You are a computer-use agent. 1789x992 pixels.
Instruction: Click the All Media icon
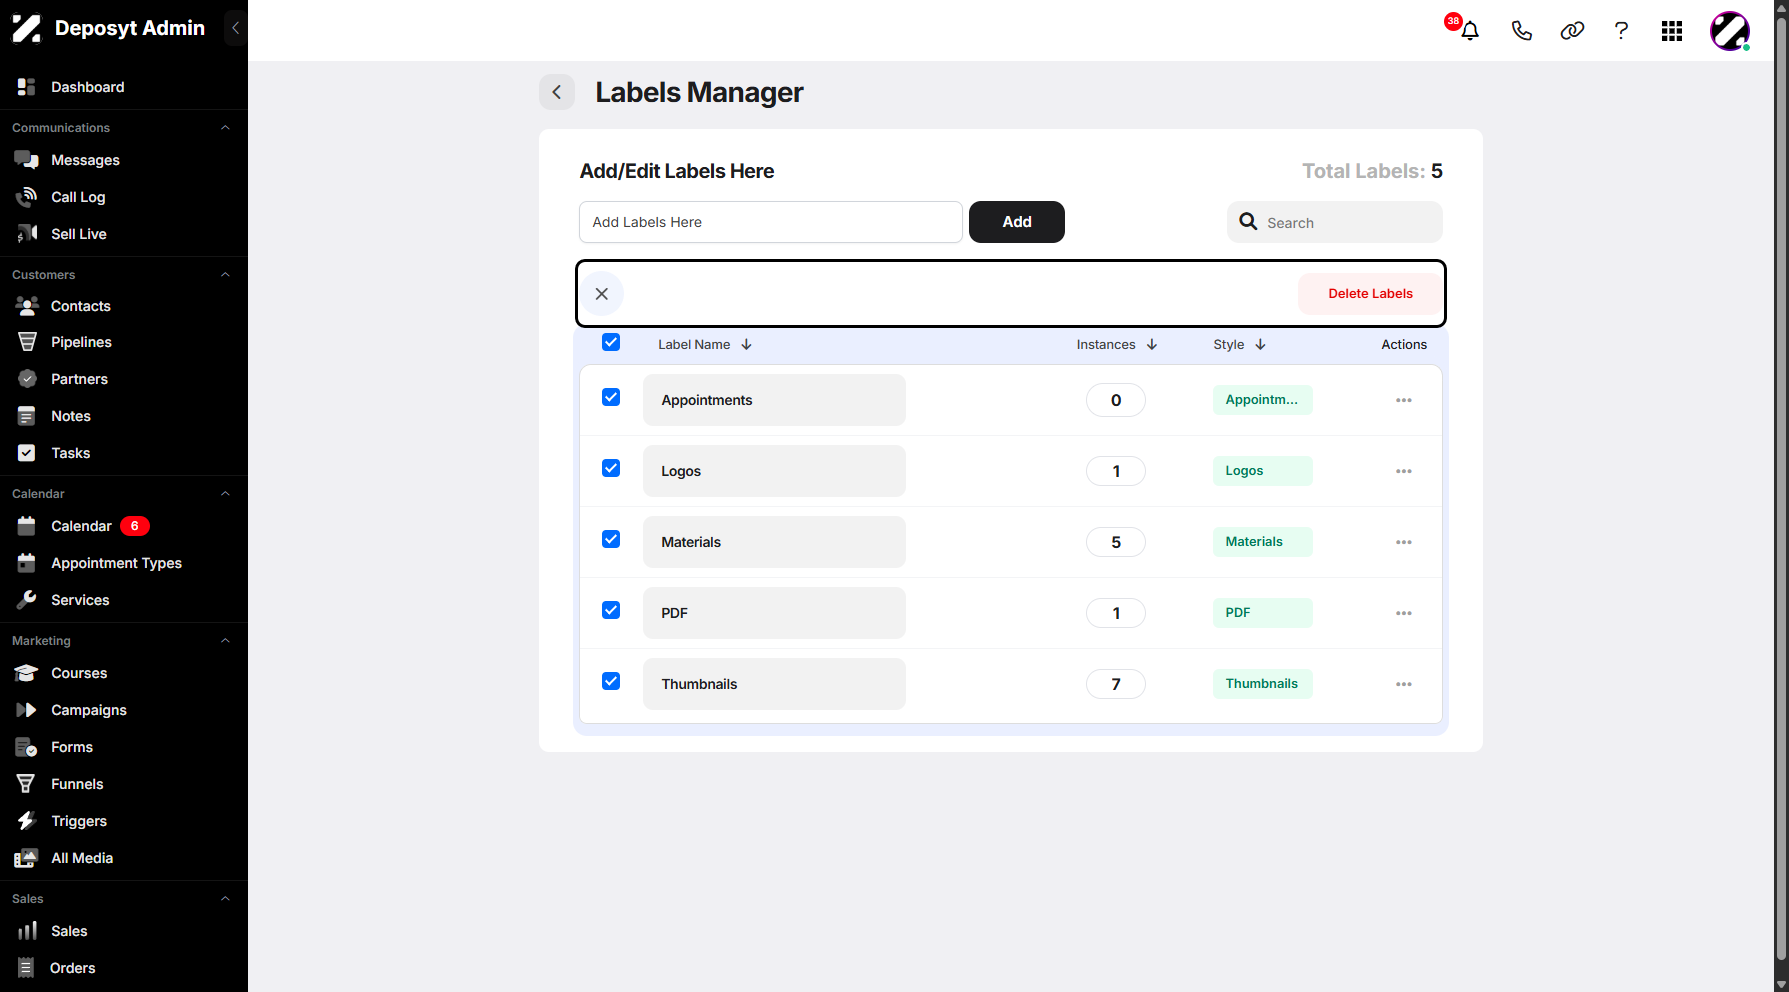pos(27,858)
